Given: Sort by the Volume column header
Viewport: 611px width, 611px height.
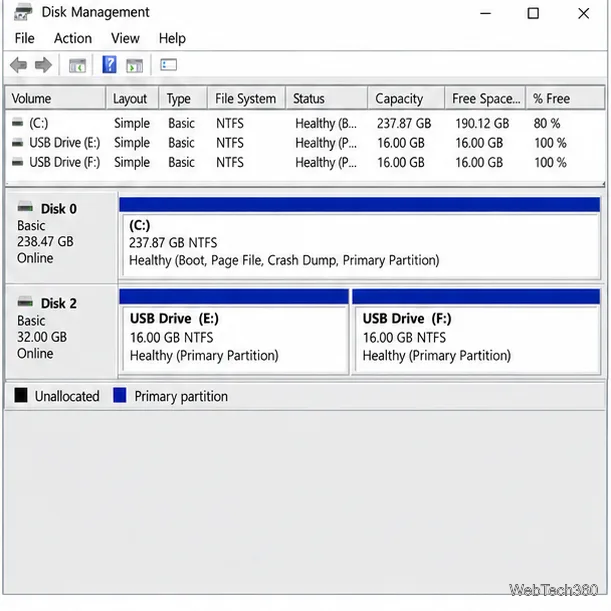Looking at the screenshot, I should click(55, 98).
